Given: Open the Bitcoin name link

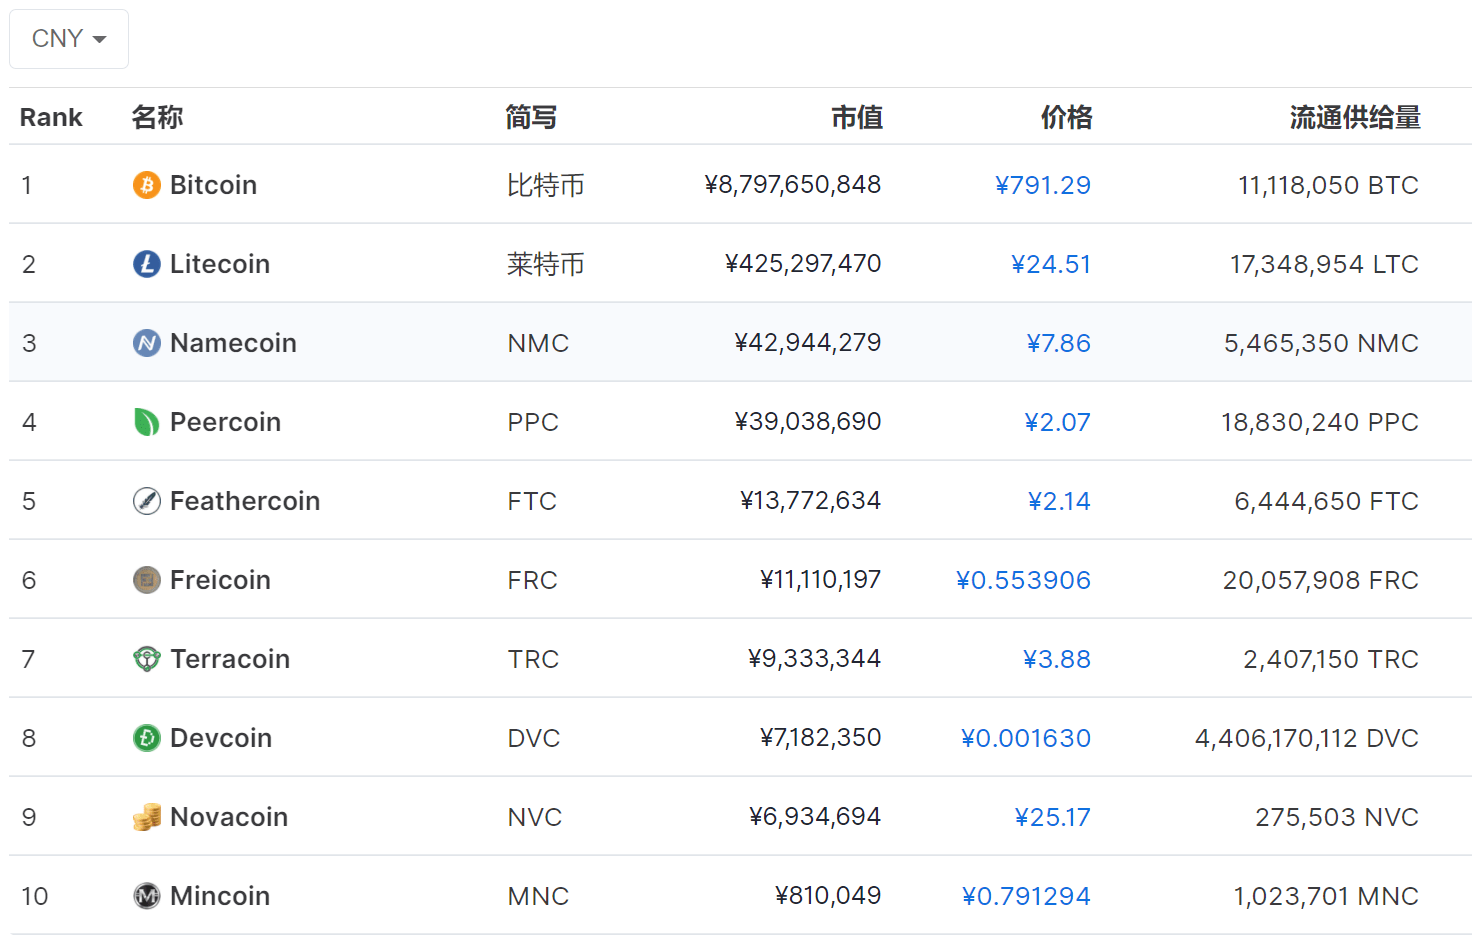Looking at the screenshot, I should 213,185.
